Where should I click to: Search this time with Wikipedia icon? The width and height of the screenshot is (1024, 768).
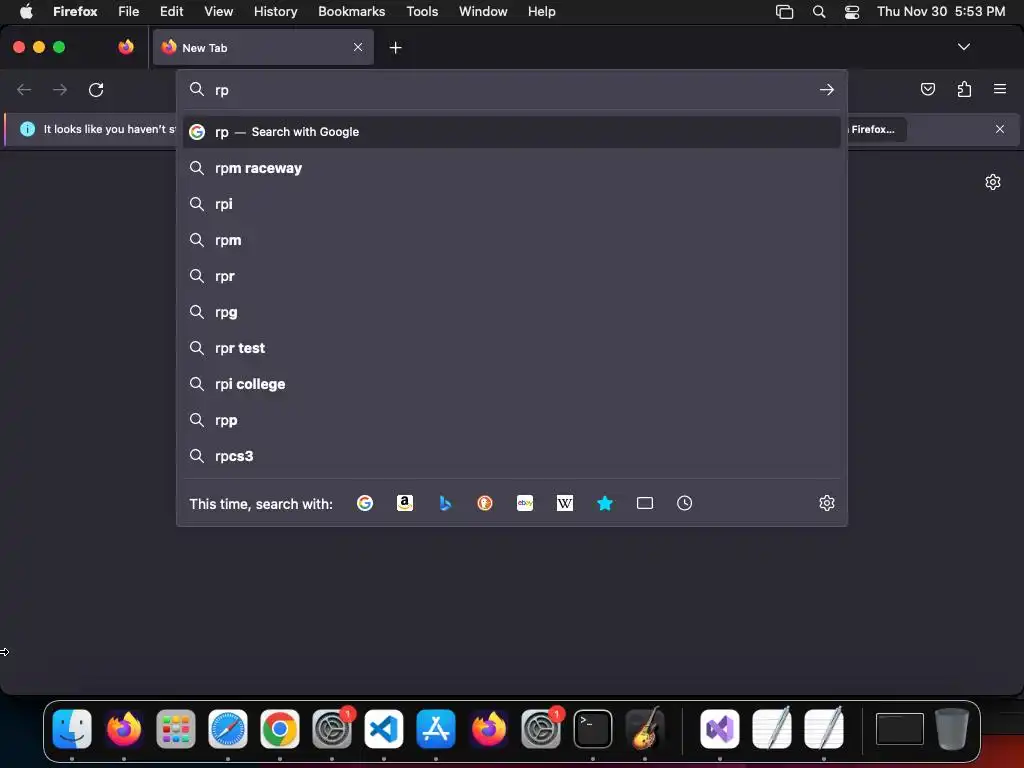[565, 503]
